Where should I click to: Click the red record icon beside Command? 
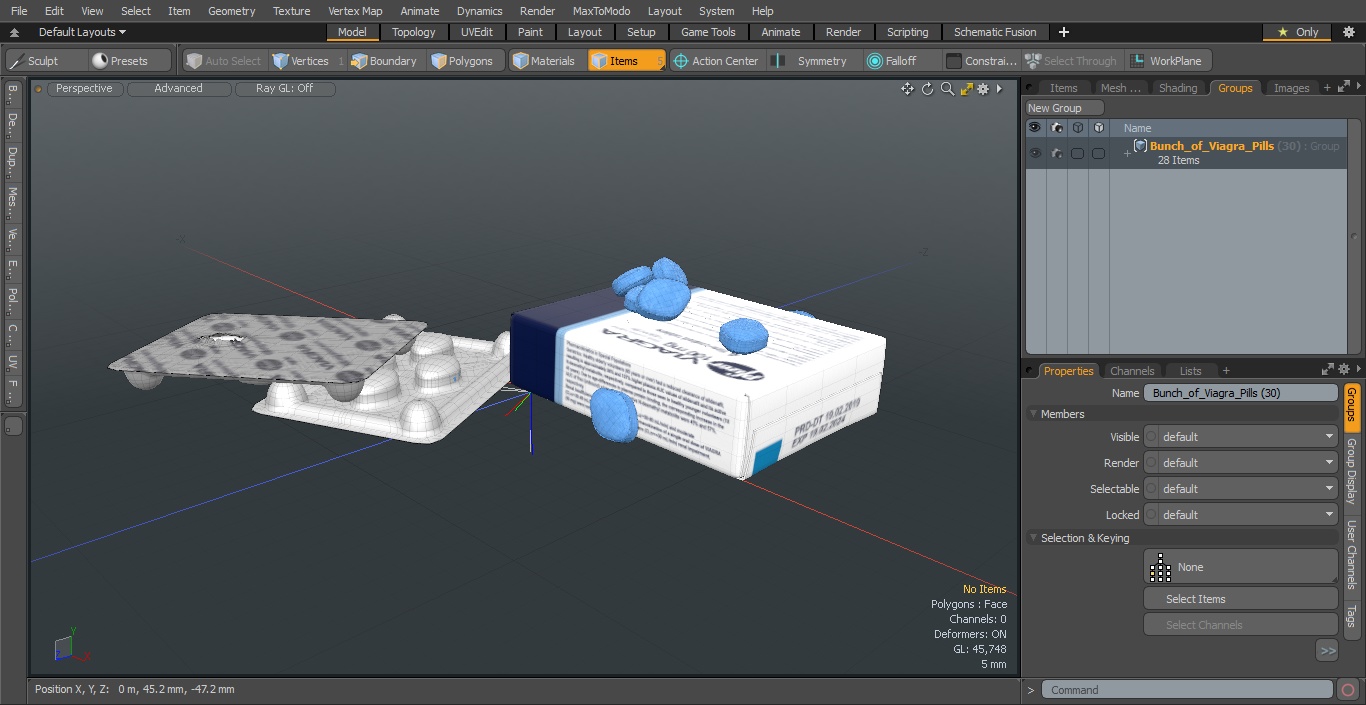pos(1348,690)
